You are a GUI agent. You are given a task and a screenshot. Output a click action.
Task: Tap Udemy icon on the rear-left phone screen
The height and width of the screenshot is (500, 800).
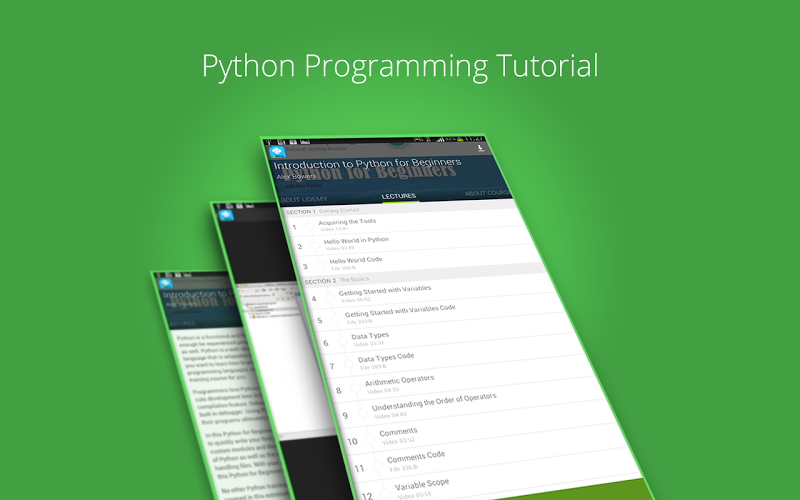(165, 283)
